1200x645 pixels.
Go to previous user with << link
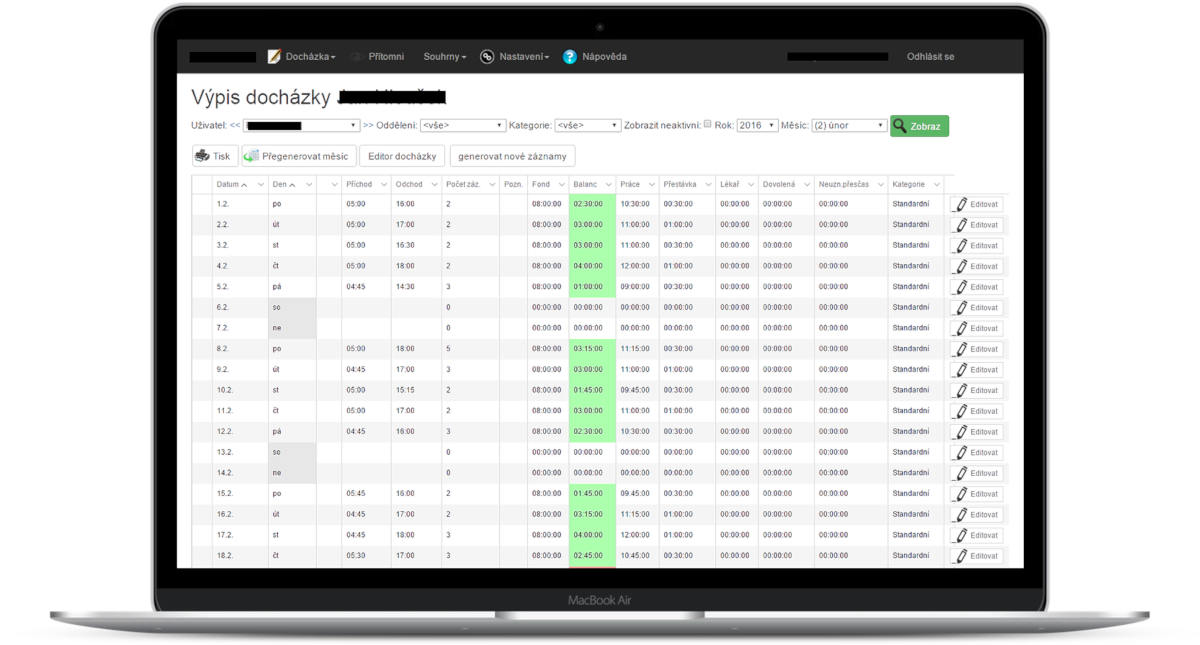tap(235, 125)
